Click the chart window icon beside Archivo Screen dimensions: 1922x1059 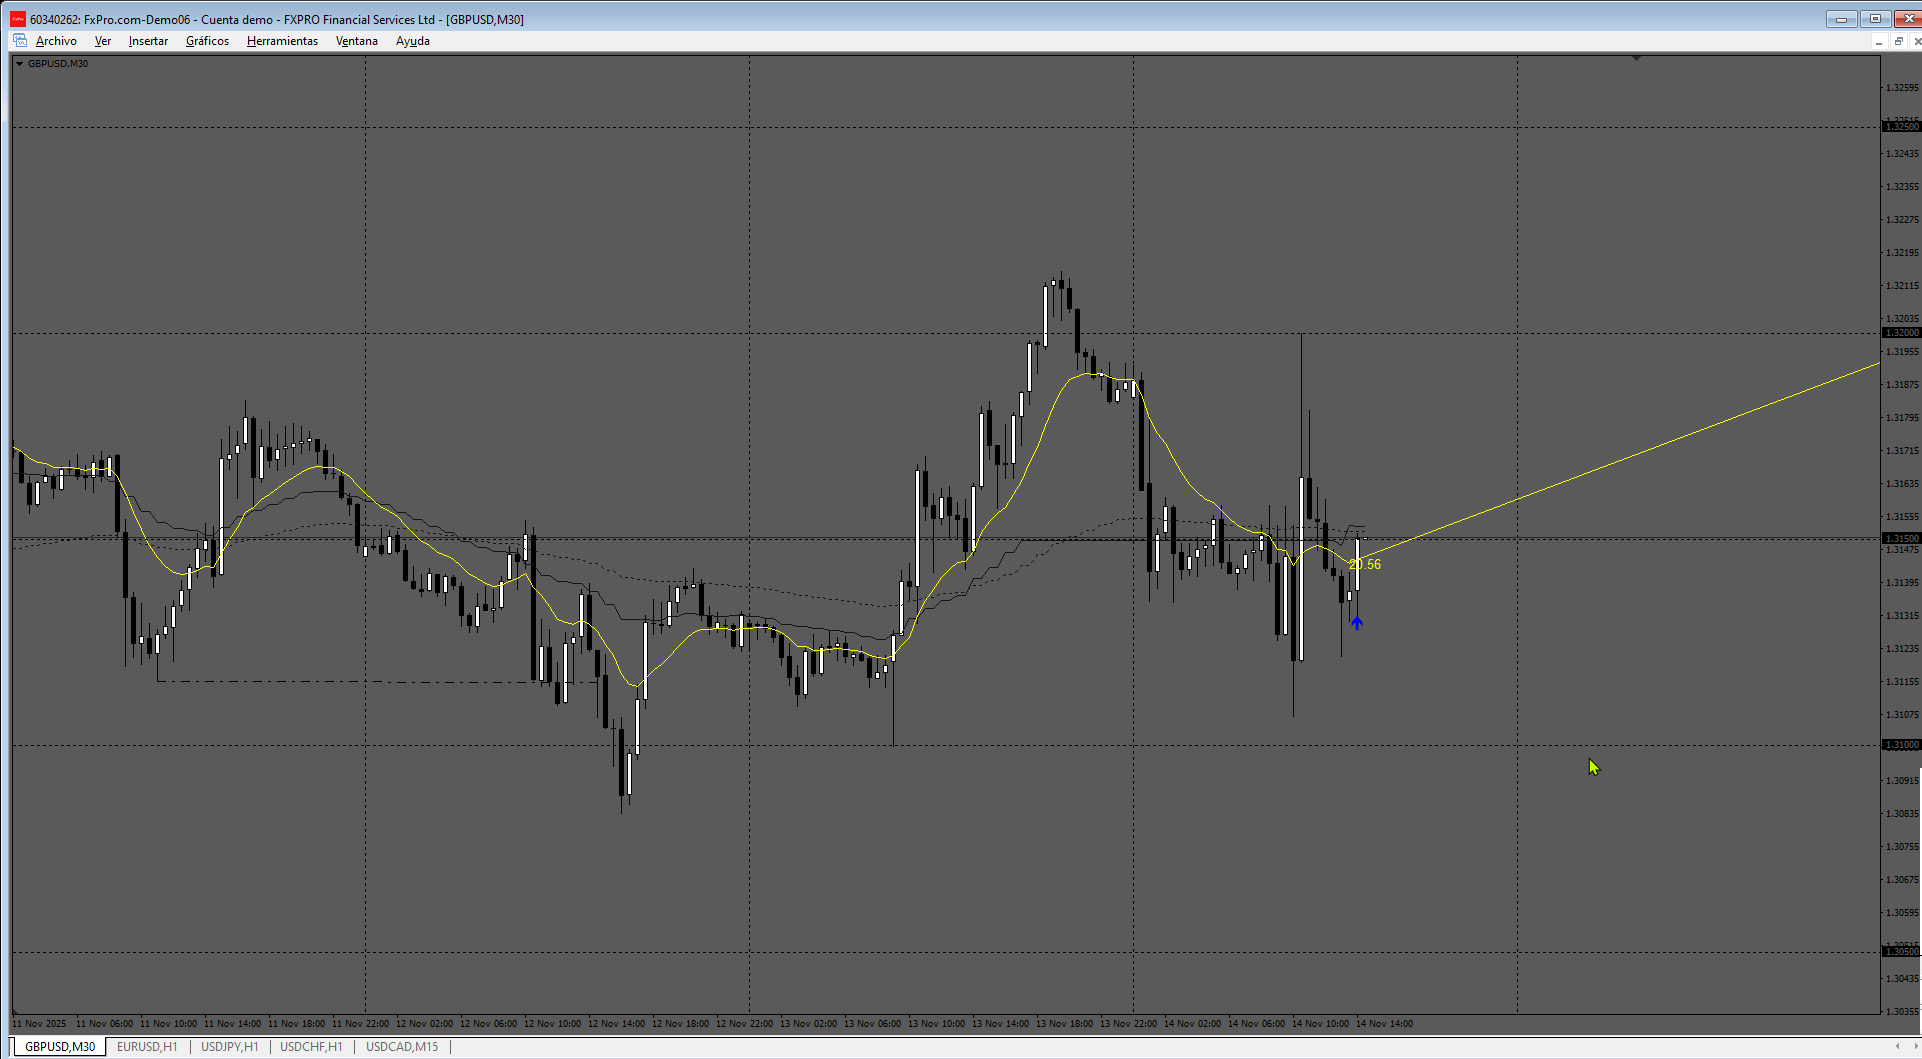point(20,41)
